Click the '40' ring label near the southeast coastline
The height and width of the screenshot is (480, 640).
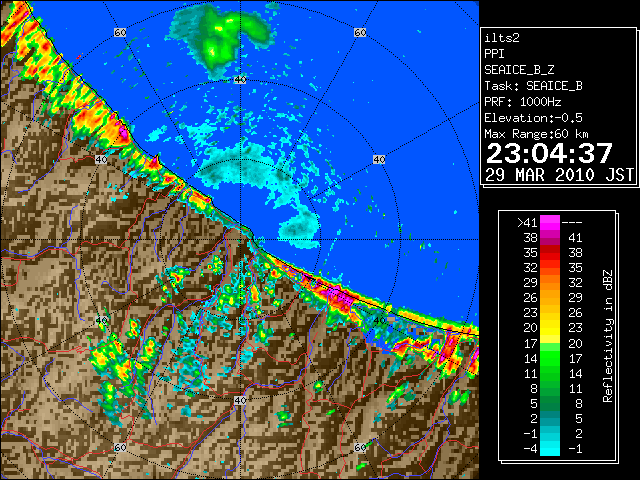pos(379,320)
